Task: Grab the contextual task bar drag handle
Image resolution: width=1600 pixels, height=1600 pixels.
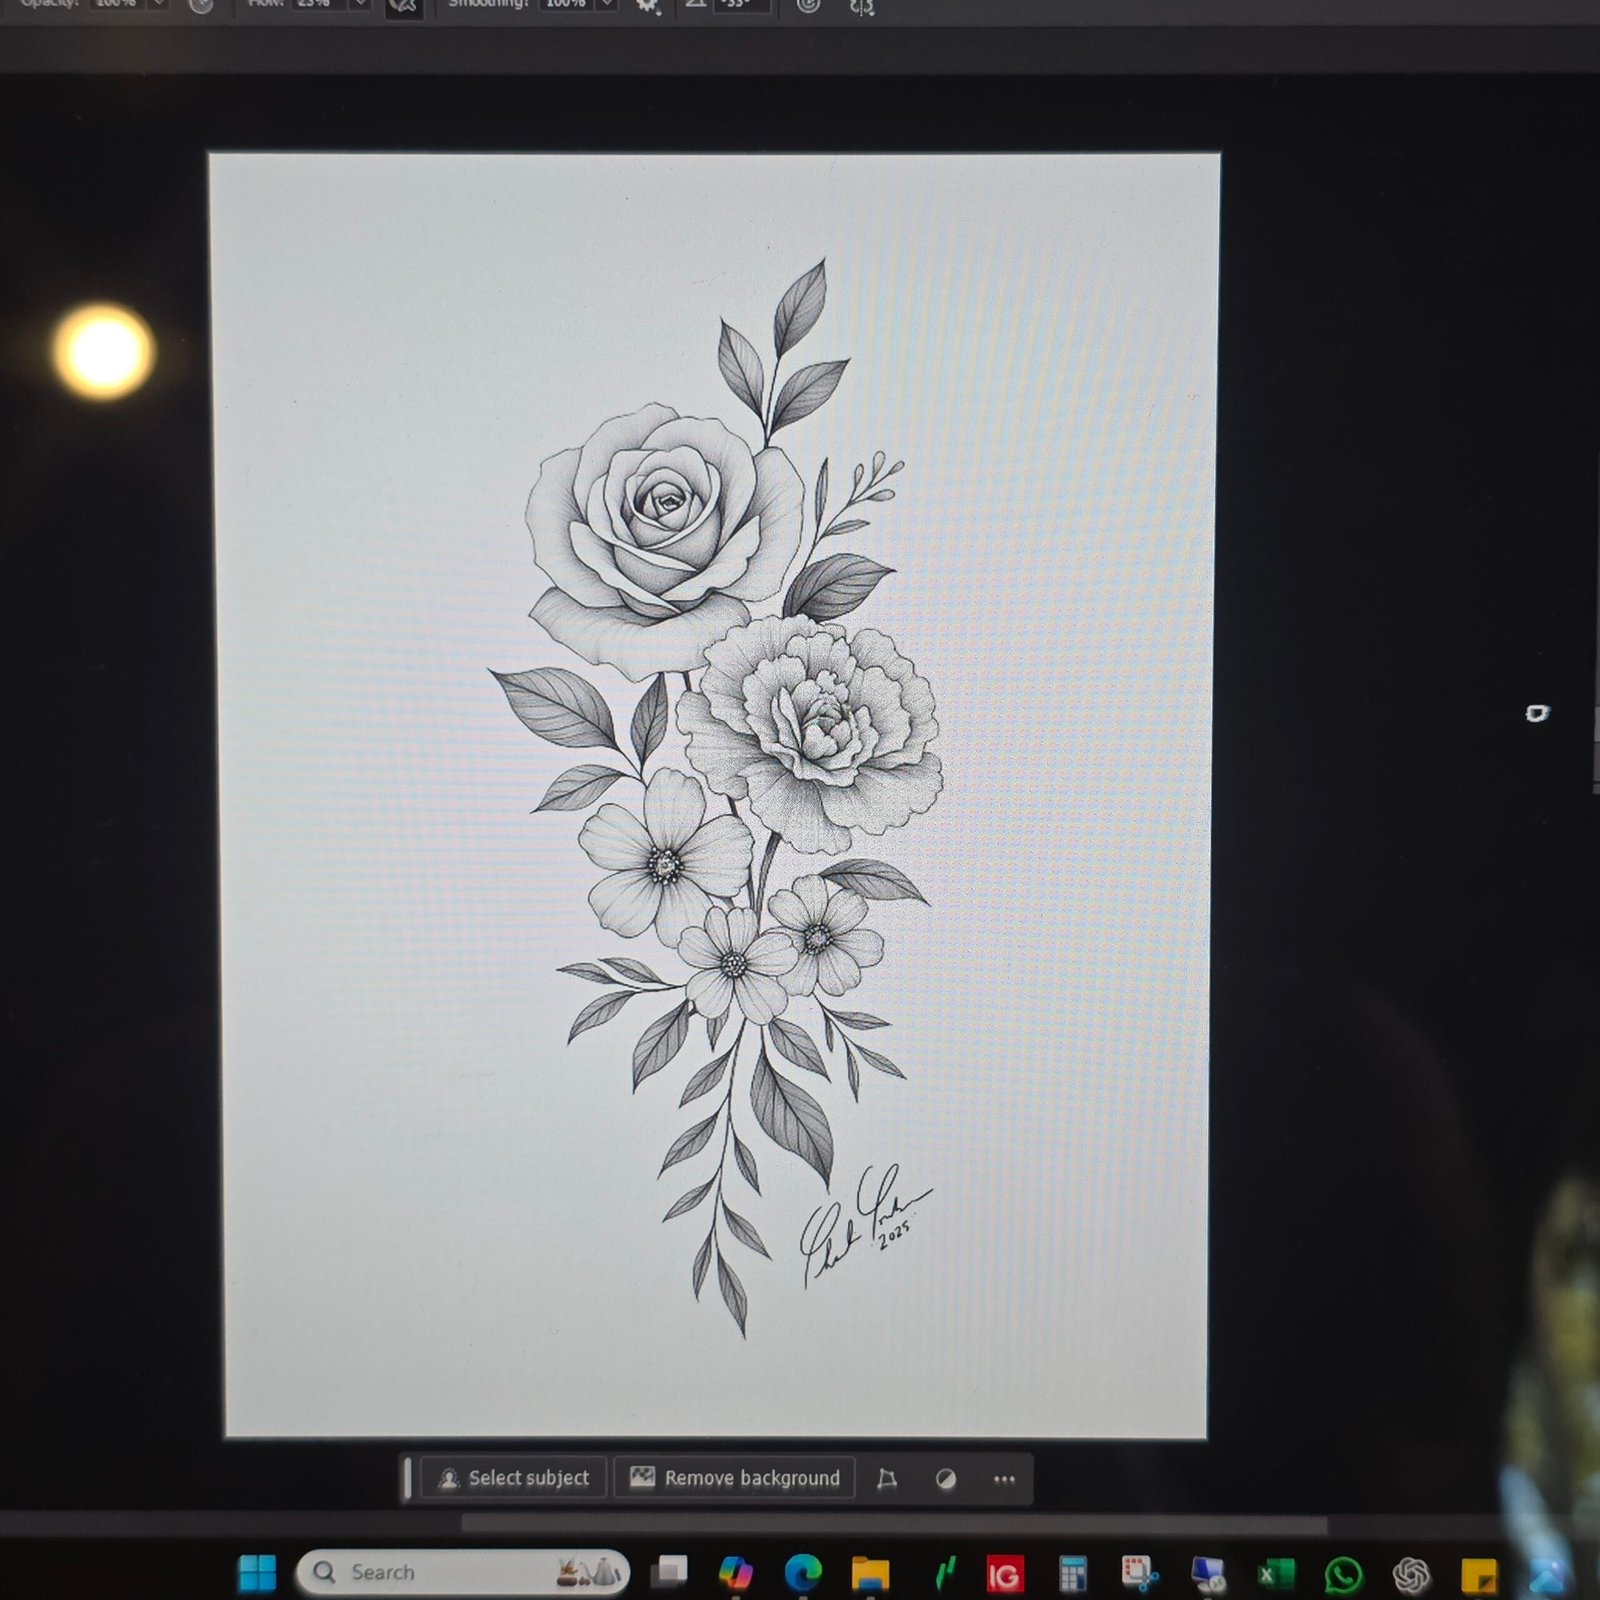Action: [408, 1479]
